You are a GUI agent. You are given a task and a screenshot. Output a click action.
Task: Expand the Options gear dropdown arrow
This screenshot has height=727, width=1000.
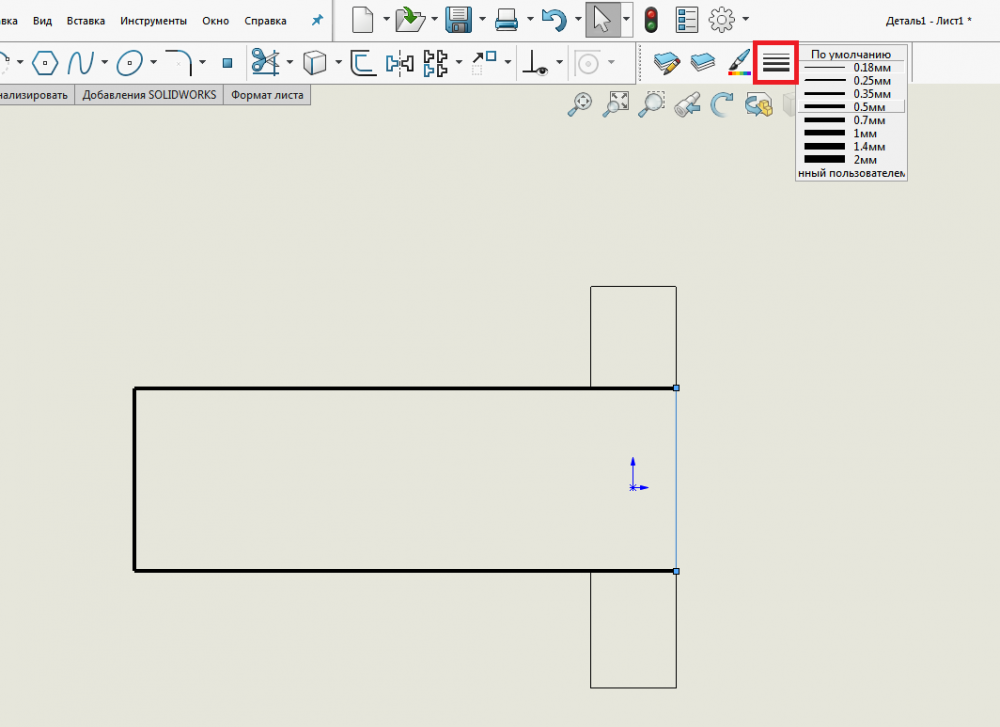pos(746,20)
